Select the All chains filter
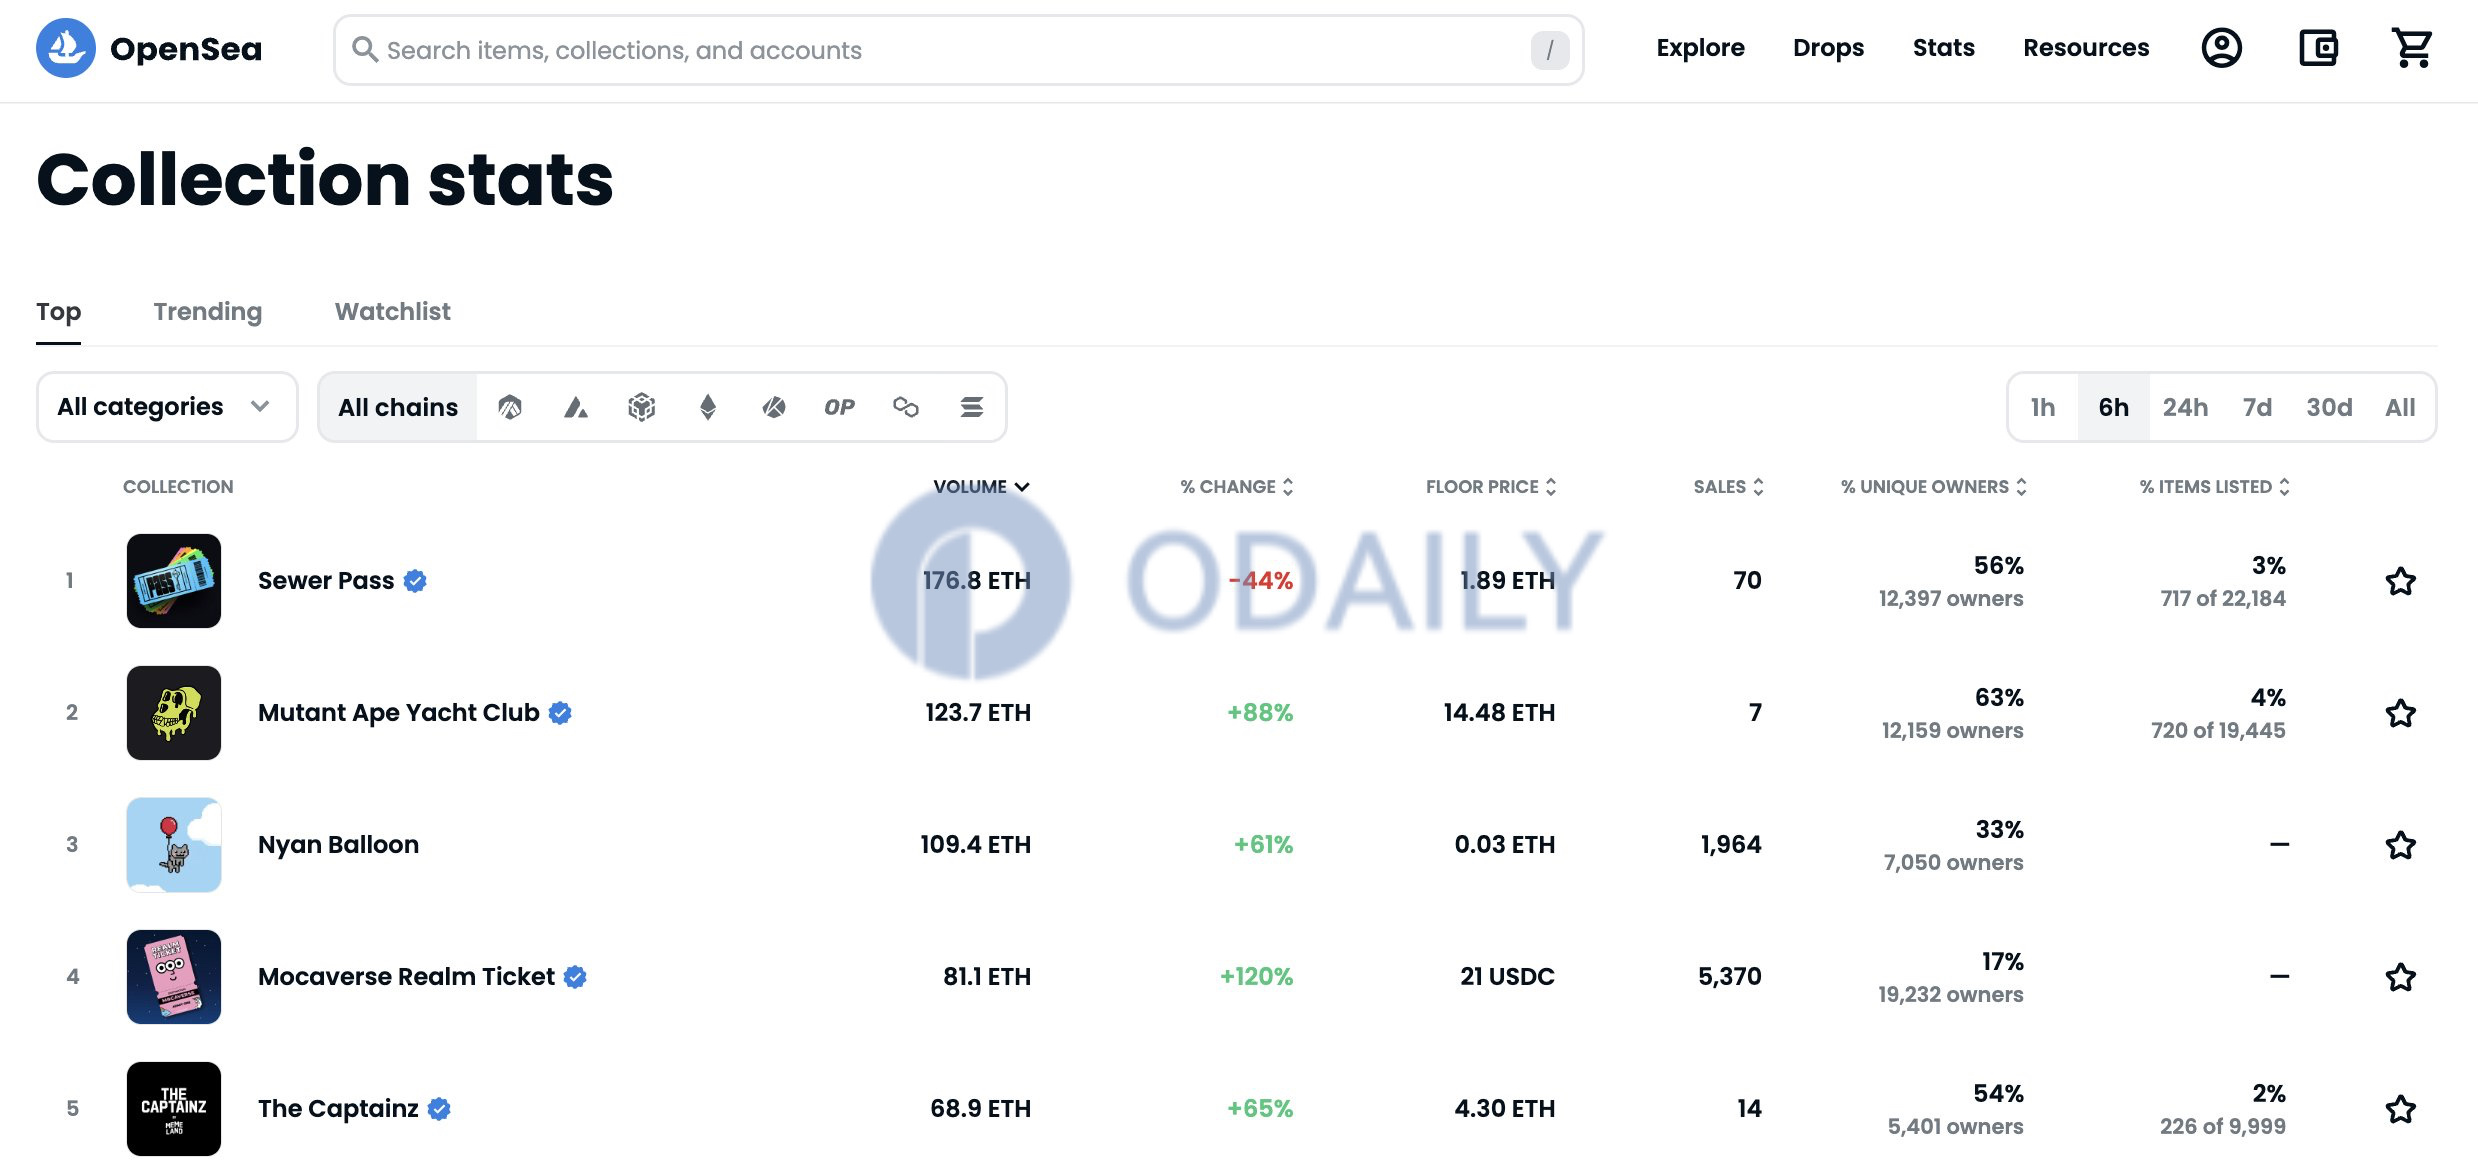2478x1168 pixels. [398, 407]
